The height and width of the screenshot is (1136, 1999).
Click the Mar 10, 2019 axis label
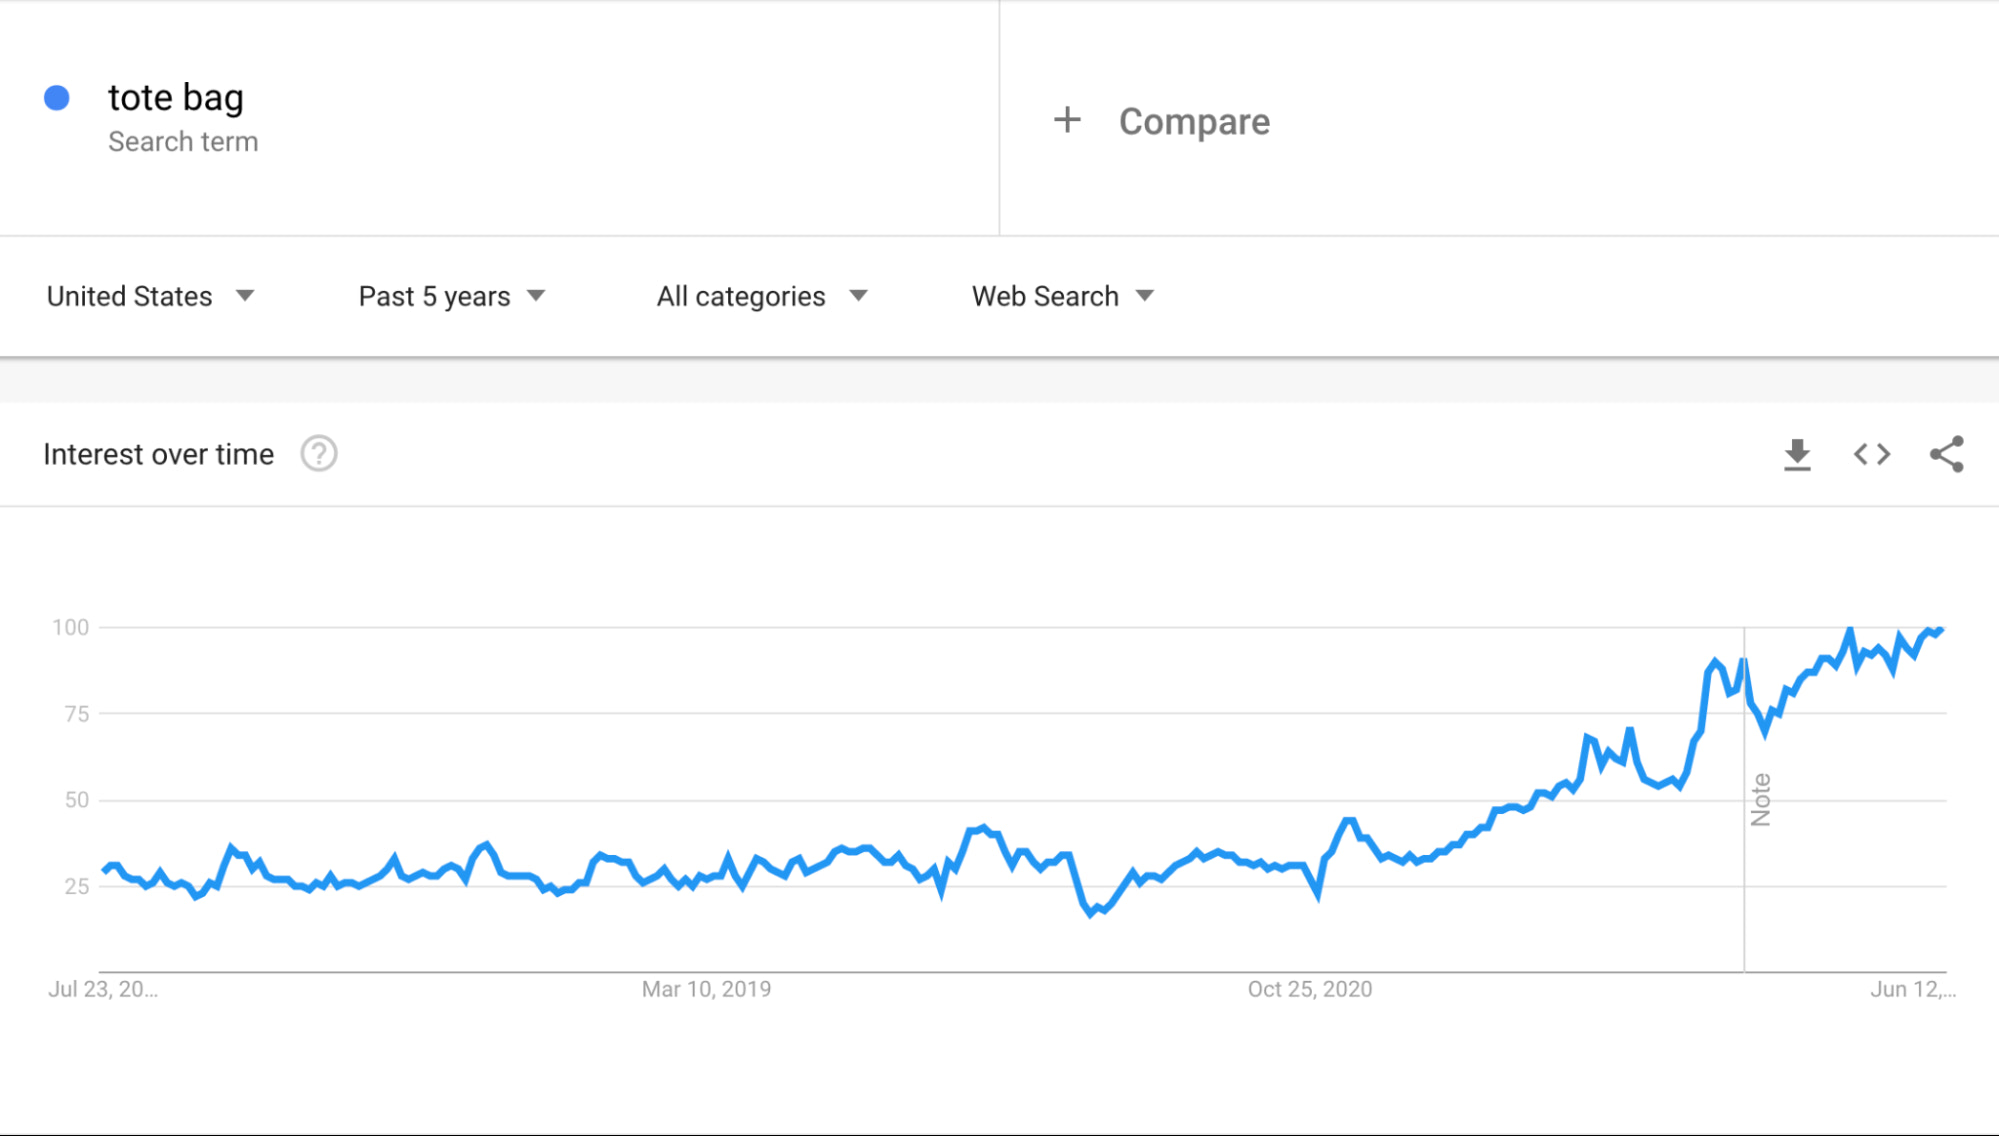click(x=706, y=989)
